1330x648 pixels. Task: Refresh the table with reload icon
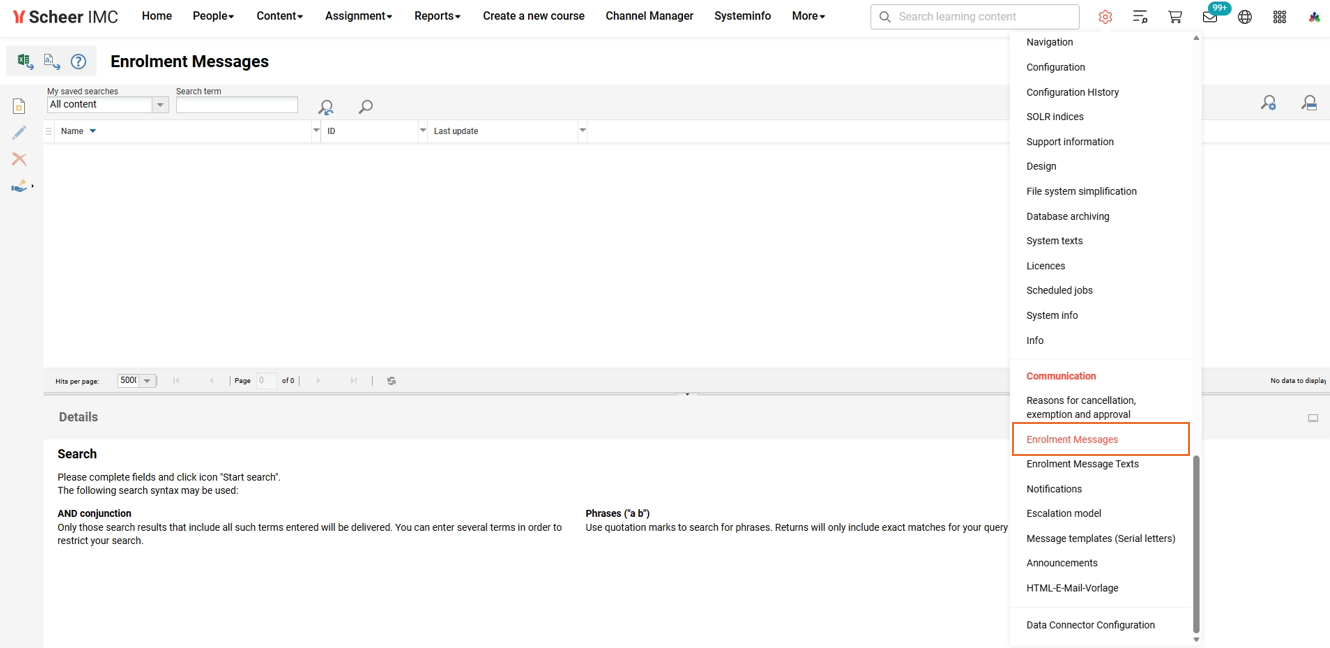click(x=391, y=381)
